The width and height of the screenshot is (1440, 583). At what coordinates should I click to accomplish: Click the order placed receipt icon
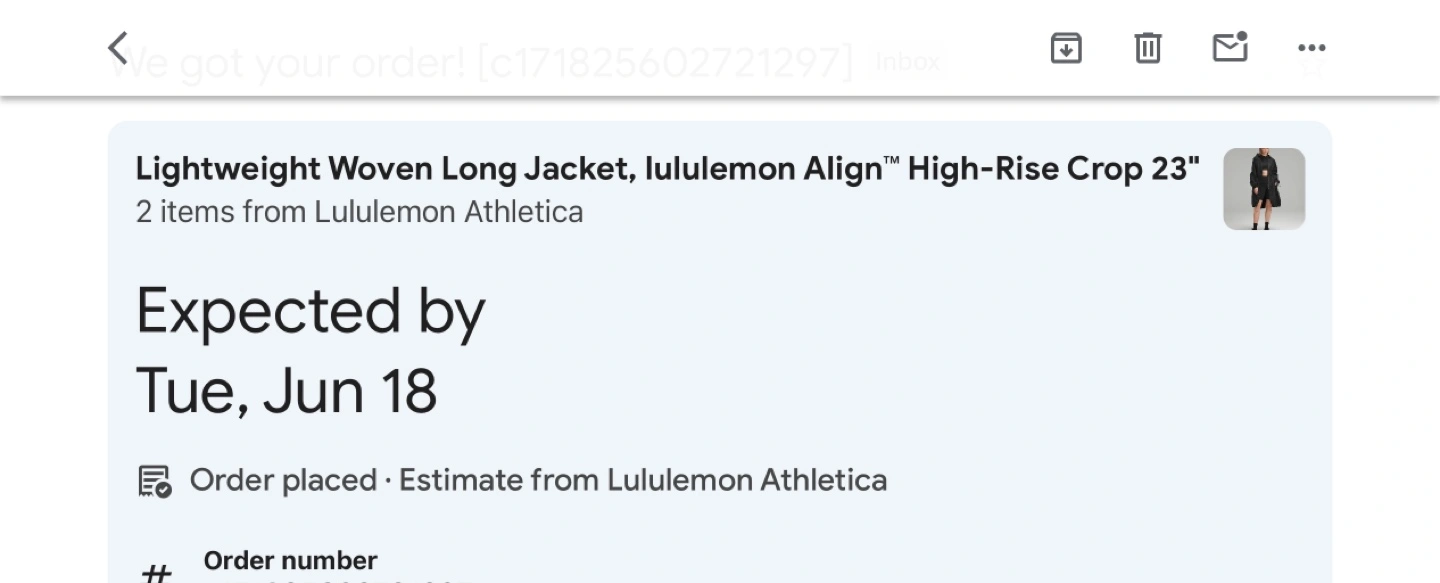pos(154,481)
